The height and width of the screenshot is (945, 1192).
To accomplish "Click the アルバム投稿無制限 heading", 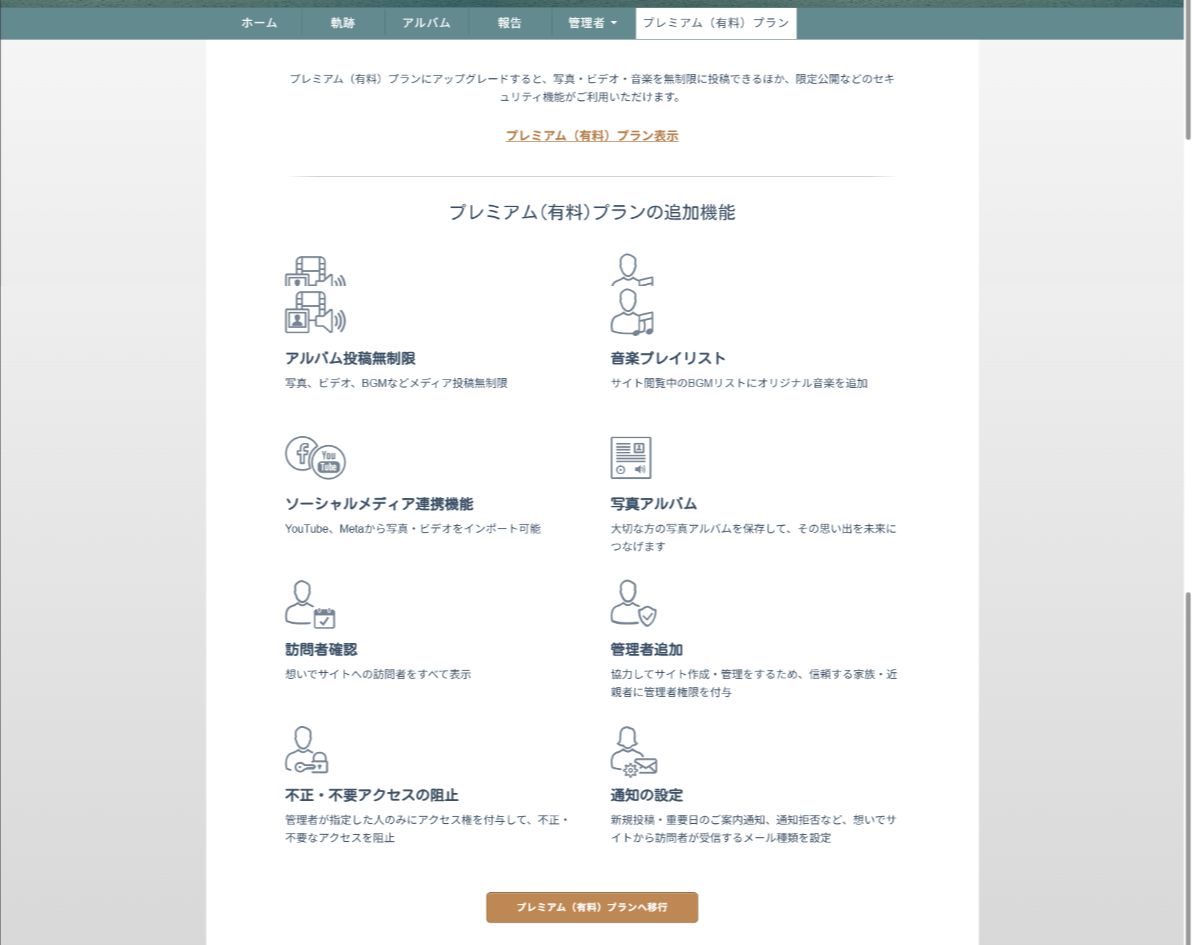I will pos(350,358).
